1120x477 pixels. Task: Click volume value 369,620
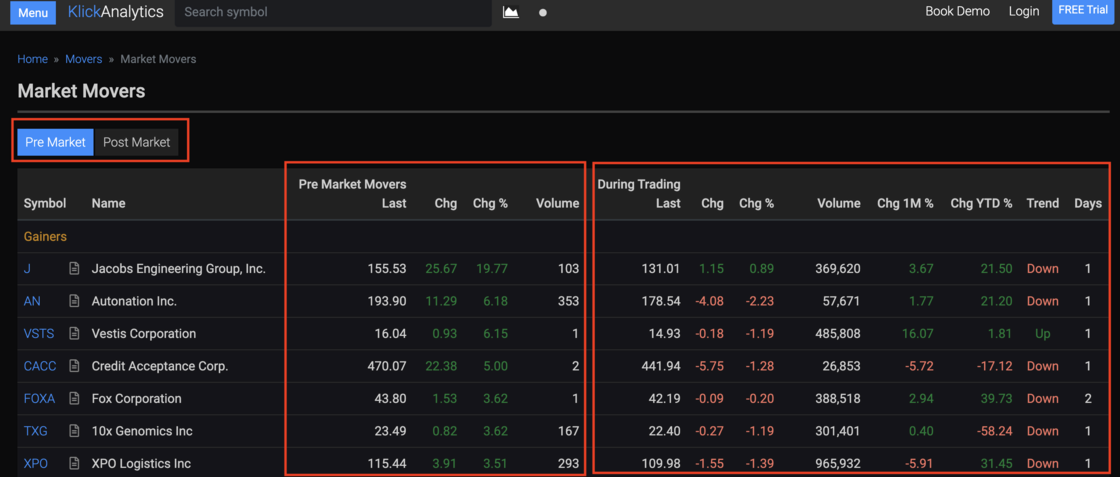[x=838, y=269]
